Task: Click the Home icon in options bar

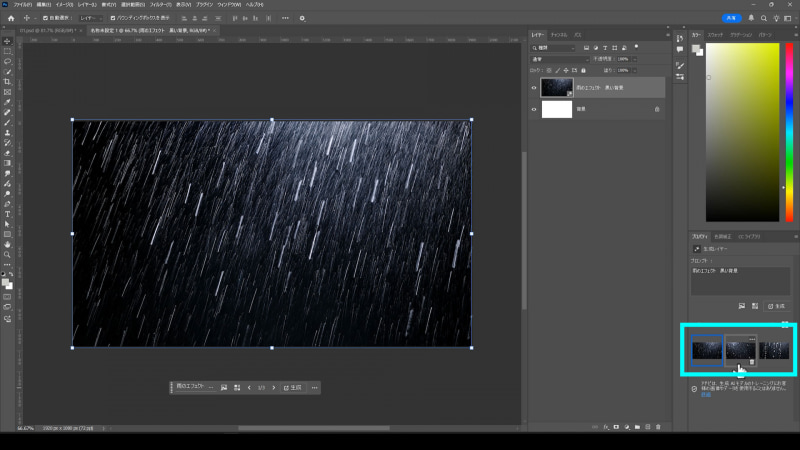Action: pyautogui.click(x=11, y=18)
